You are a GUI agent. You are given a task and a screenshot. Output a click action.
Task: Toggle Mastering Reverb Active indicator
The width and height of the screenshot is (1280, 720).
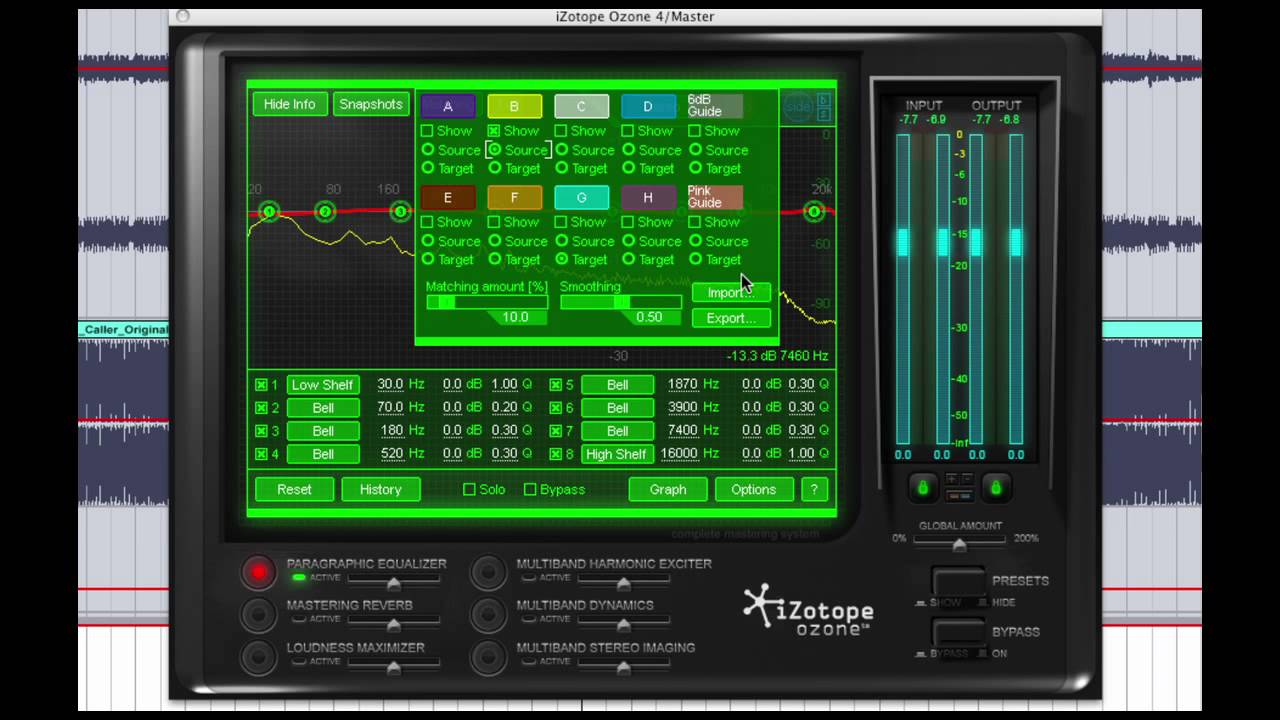298,619
